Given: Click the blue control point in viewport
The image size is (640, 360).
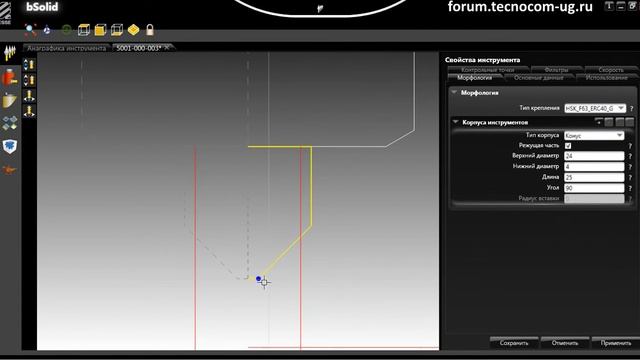Looking at the screenshot, I should point(258,279).
